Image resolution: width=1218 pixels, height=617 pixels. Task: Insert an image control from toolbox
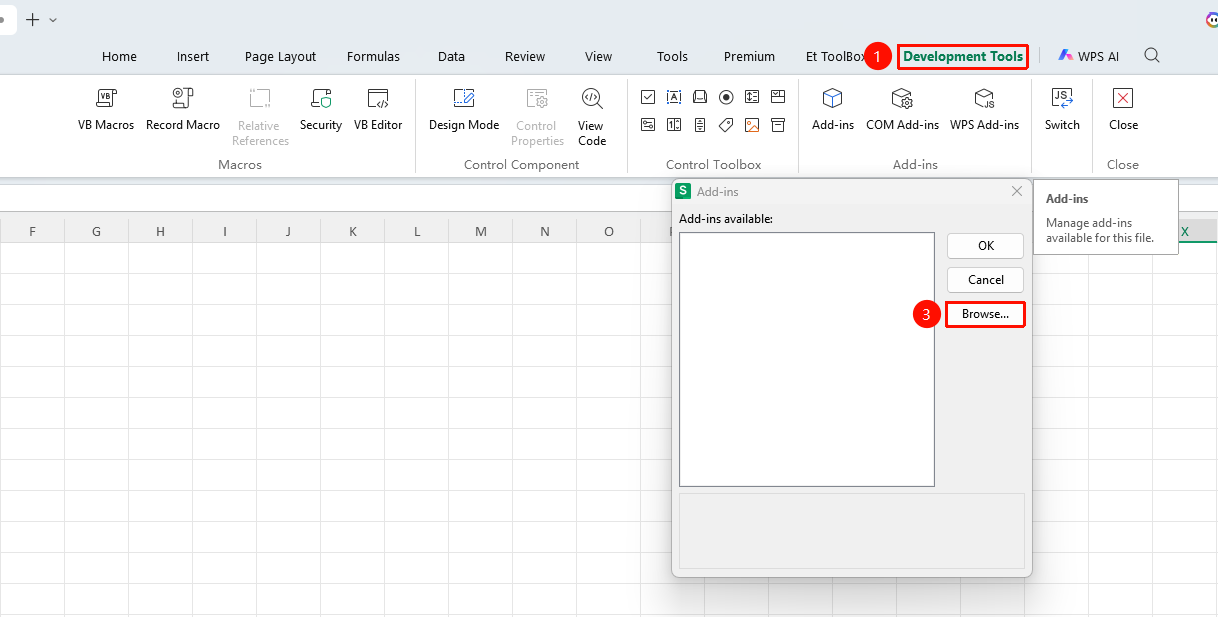(752, 125)
